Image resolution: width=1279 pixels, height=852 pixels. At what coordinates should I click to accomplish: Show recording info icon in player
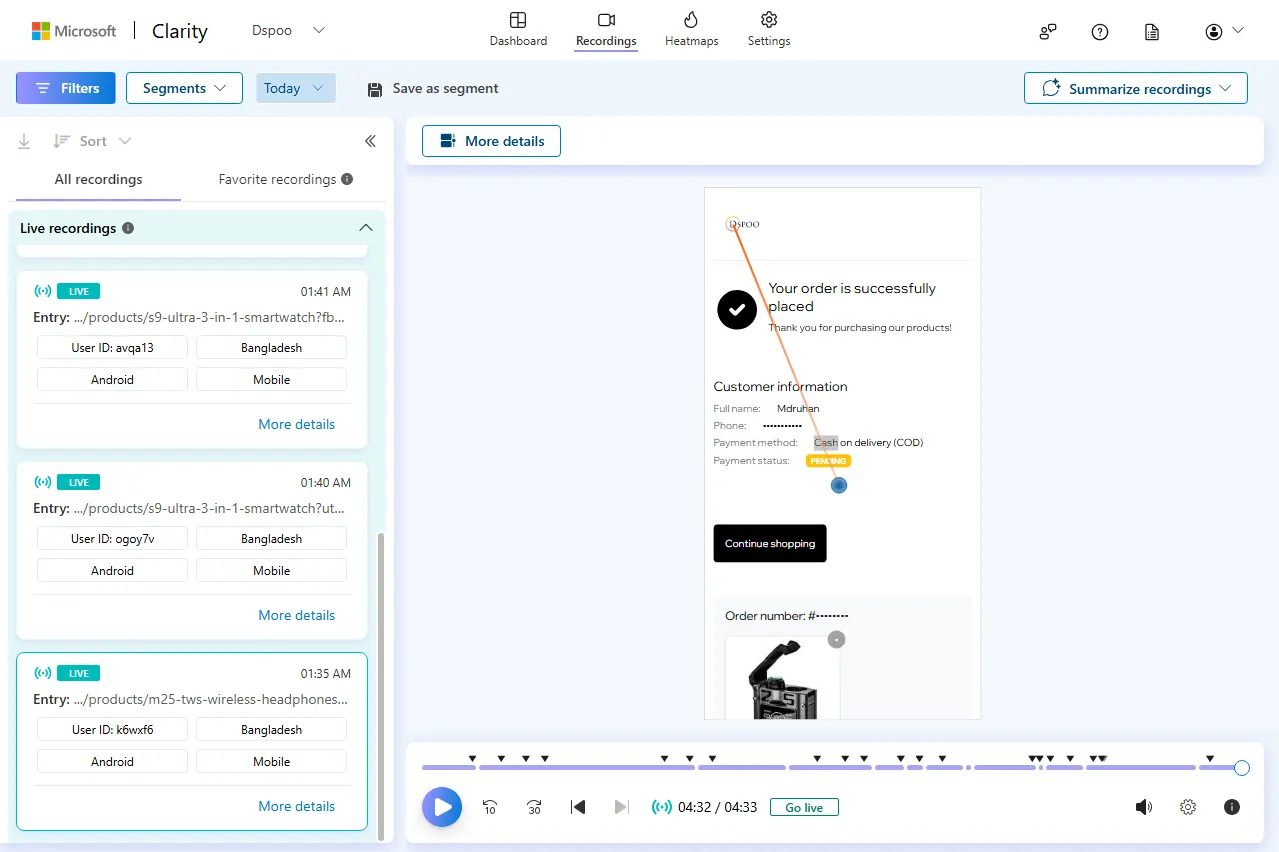[x=1232, y=807]
